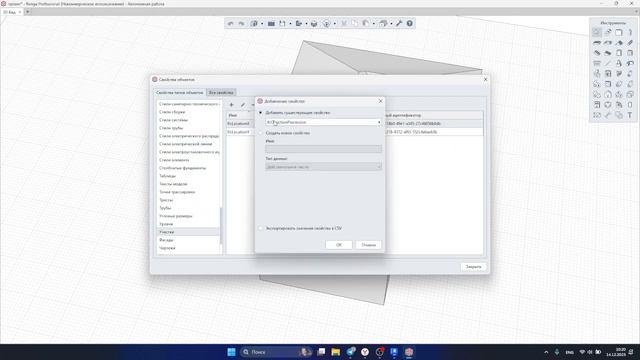This screenshot has height=360, width=640.
Task: Click the object type list vertical scrollbar
Action: 221,226
